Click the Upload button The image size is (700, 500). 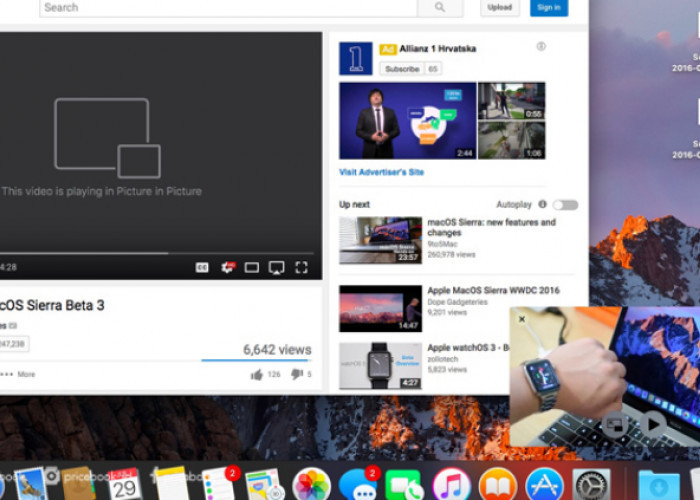pos(500,7)
